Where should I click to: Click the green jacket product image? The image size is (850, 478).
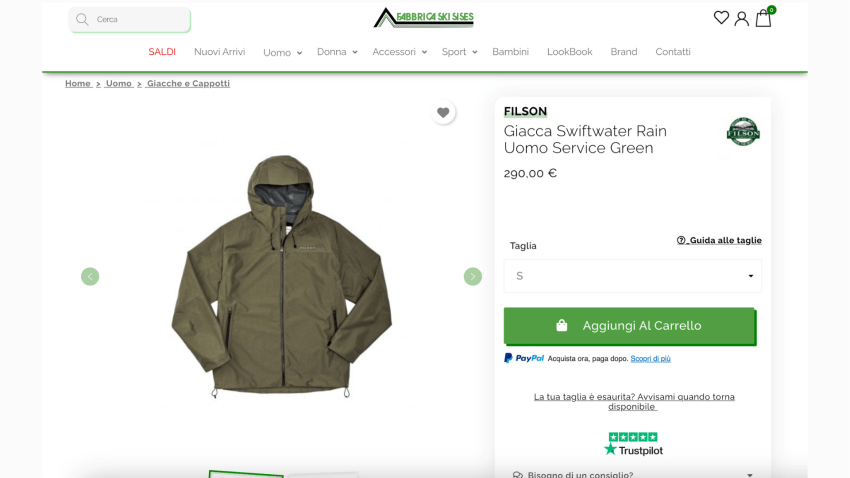click(x=281, y=276)
